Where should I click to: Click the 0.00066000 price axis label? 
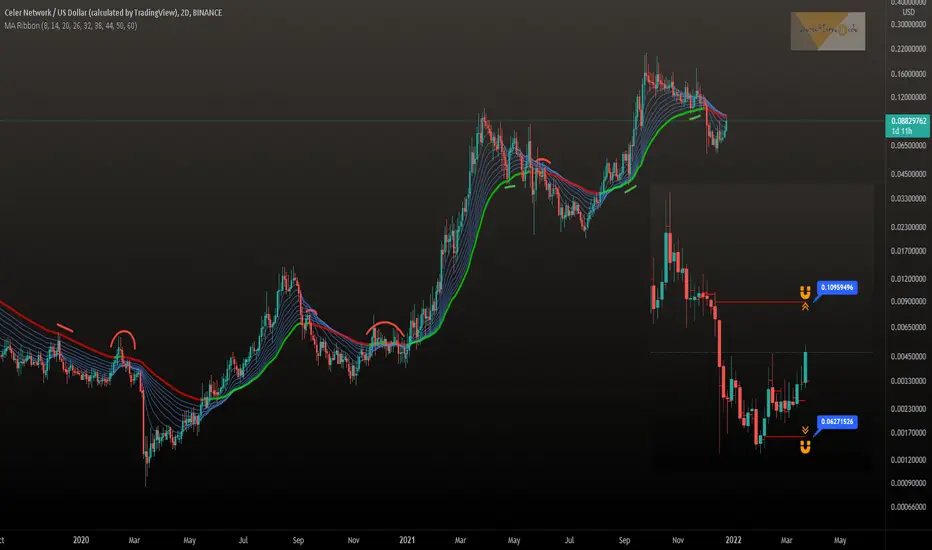pos(908,507)
